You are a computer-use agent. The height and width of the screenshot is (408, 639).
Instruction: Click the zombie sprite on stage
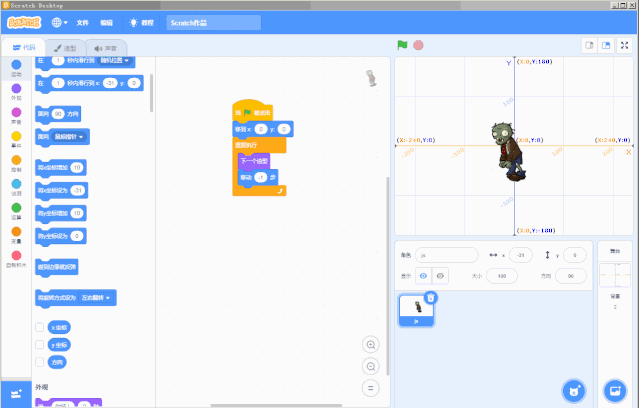(508, 152)
